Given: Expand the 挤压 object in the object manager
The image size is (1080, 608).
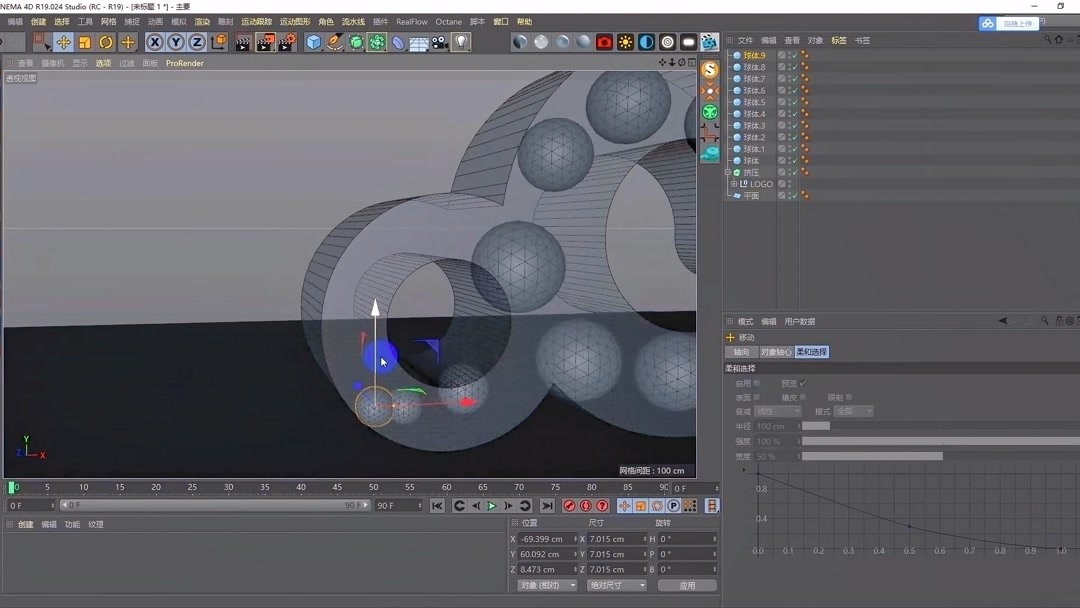Looking at the screenshot, I should tap(728, 171).
